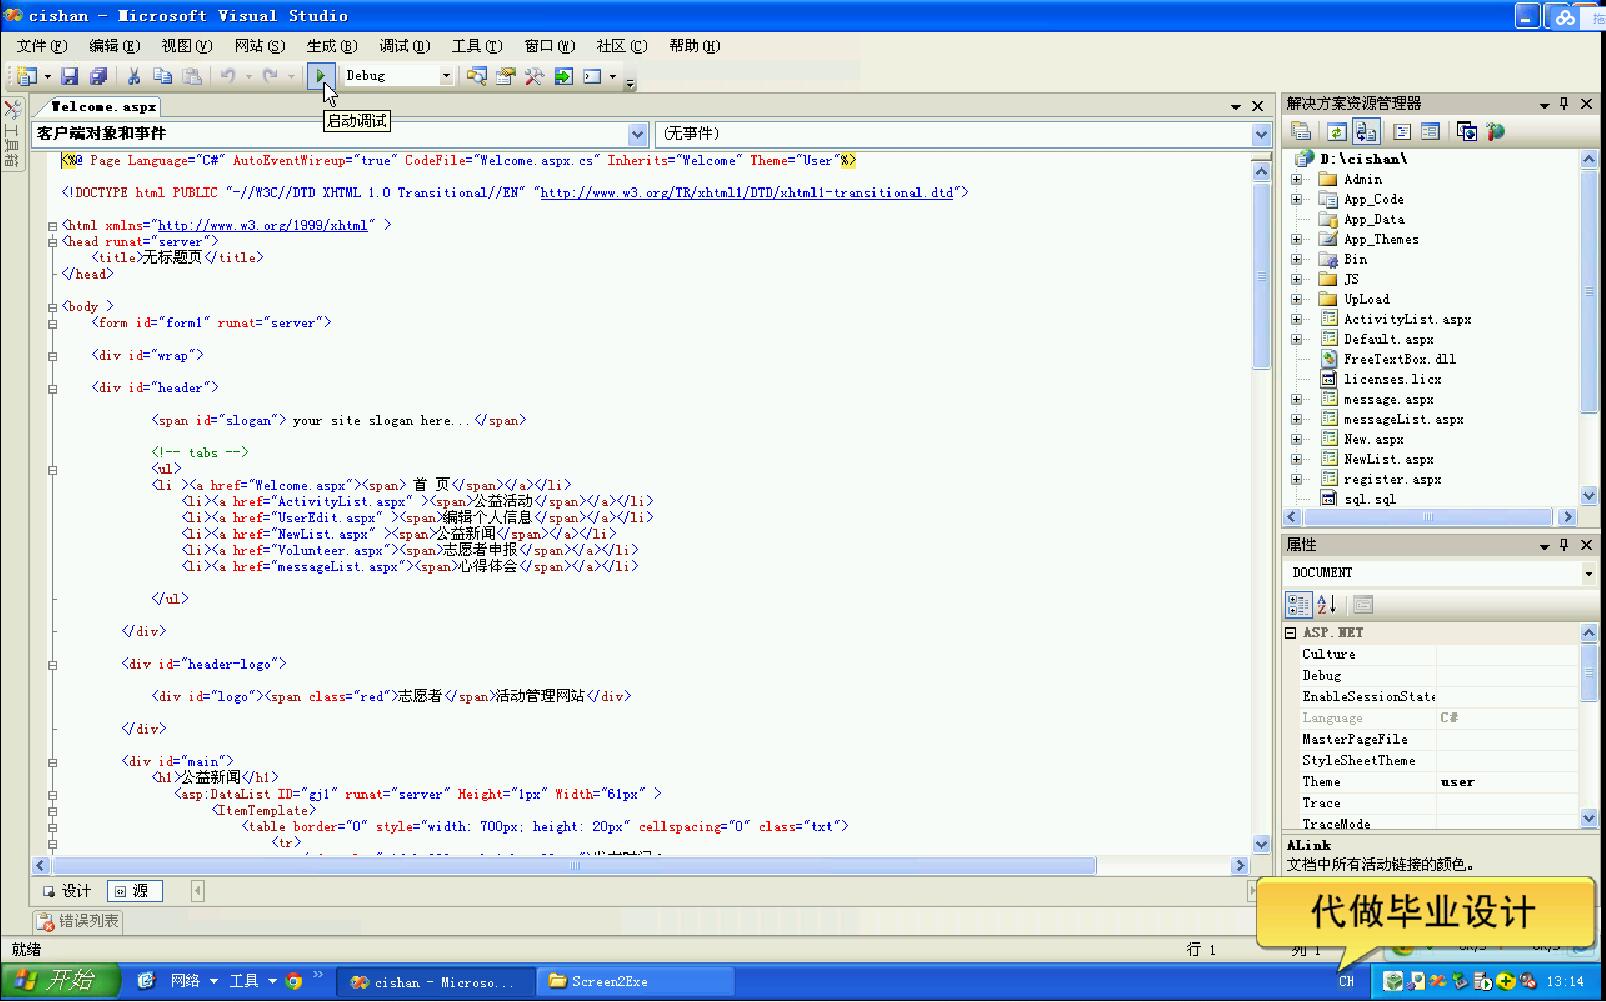The image size is (1606, 1002).
Task: Open the 错误列表 error list tab
Action: pos(78,921)
